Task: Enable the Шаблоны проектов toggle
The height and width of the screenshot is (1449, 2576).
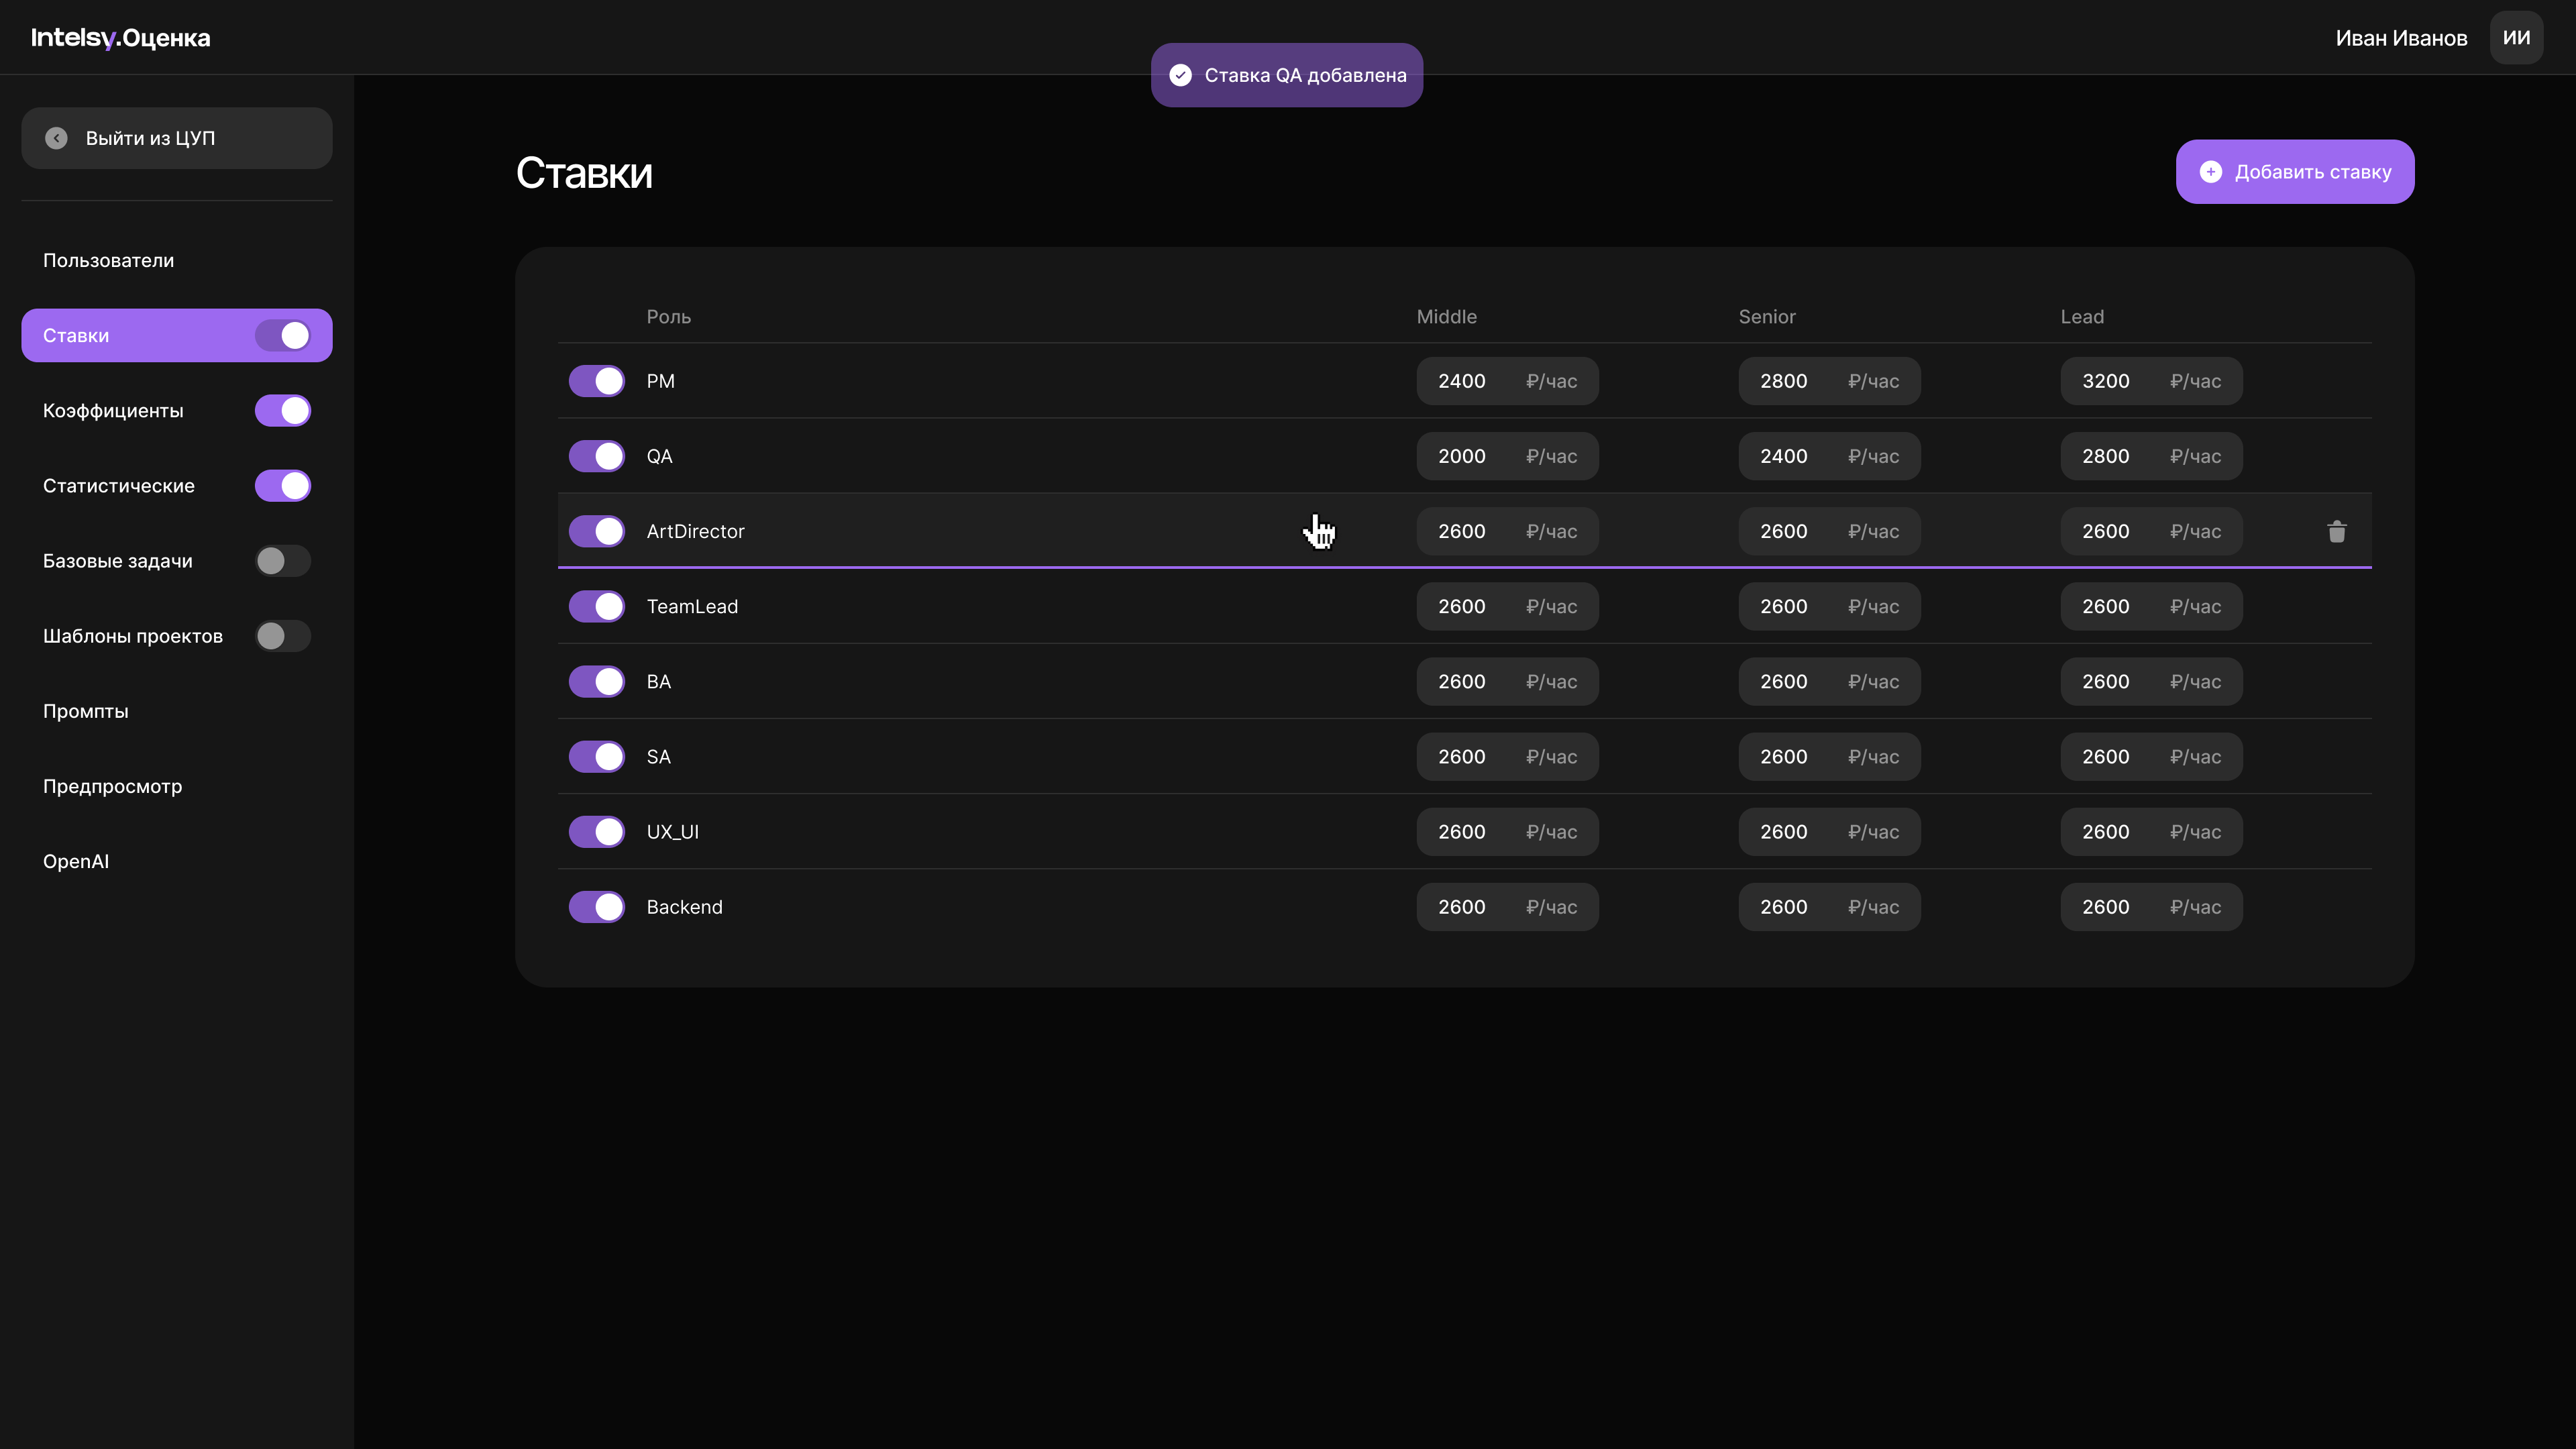Action: click(x=282, y=636)
